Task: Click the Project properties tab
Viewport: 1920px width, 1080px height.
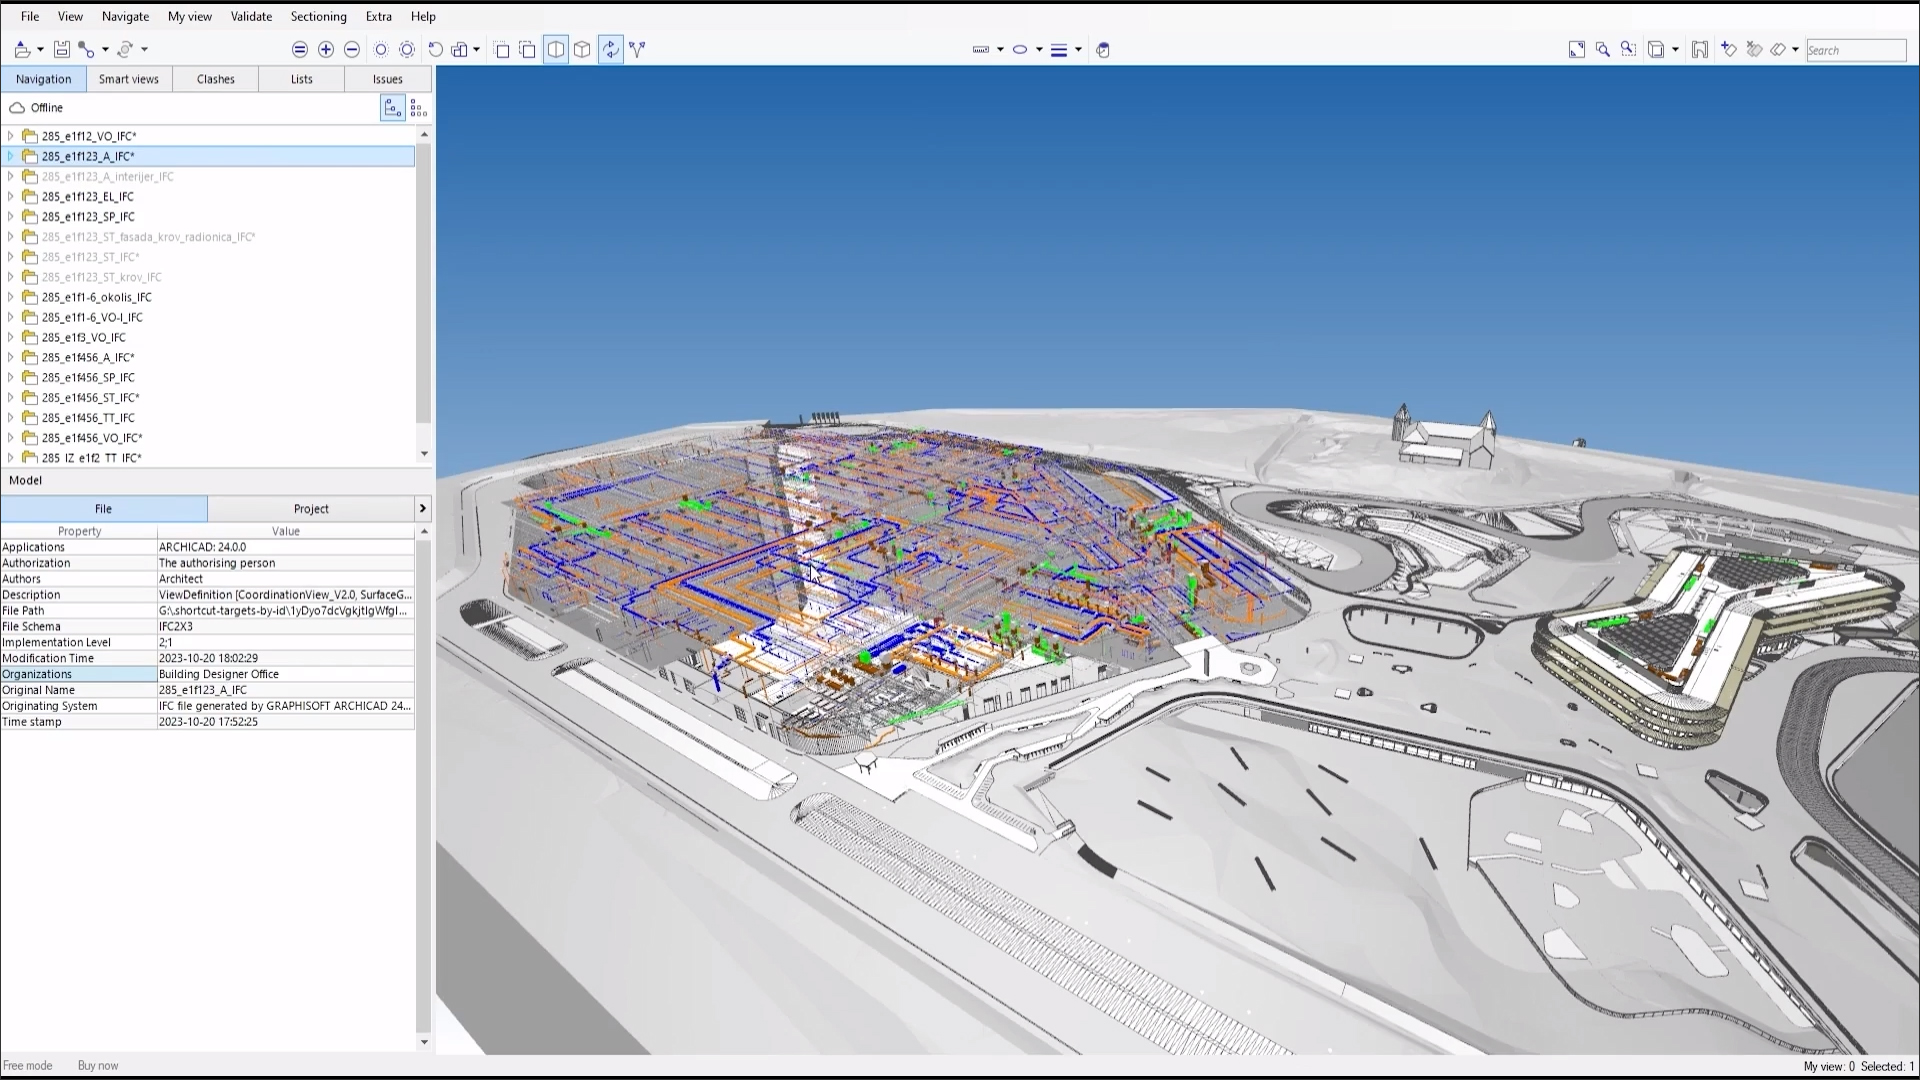Action: [311, 509]
